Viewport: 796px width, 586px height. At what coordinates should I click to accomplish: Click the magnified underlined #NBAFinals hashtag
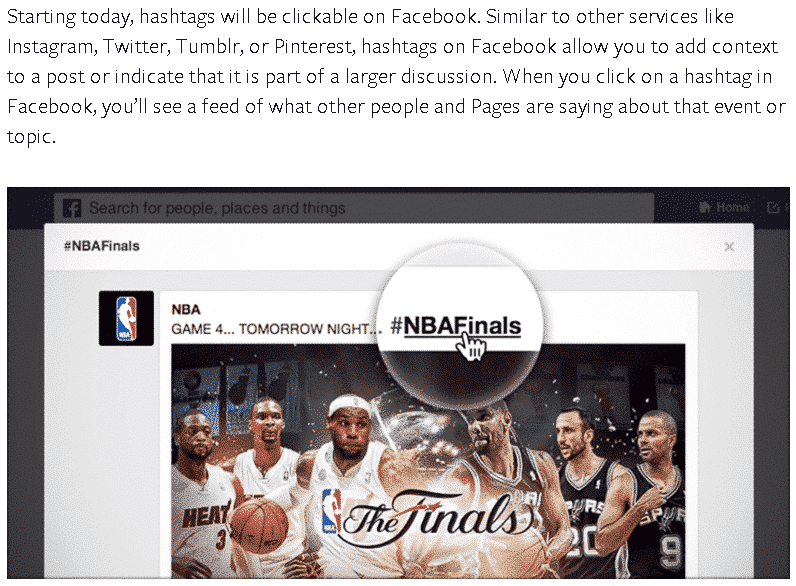pos(455,325)
